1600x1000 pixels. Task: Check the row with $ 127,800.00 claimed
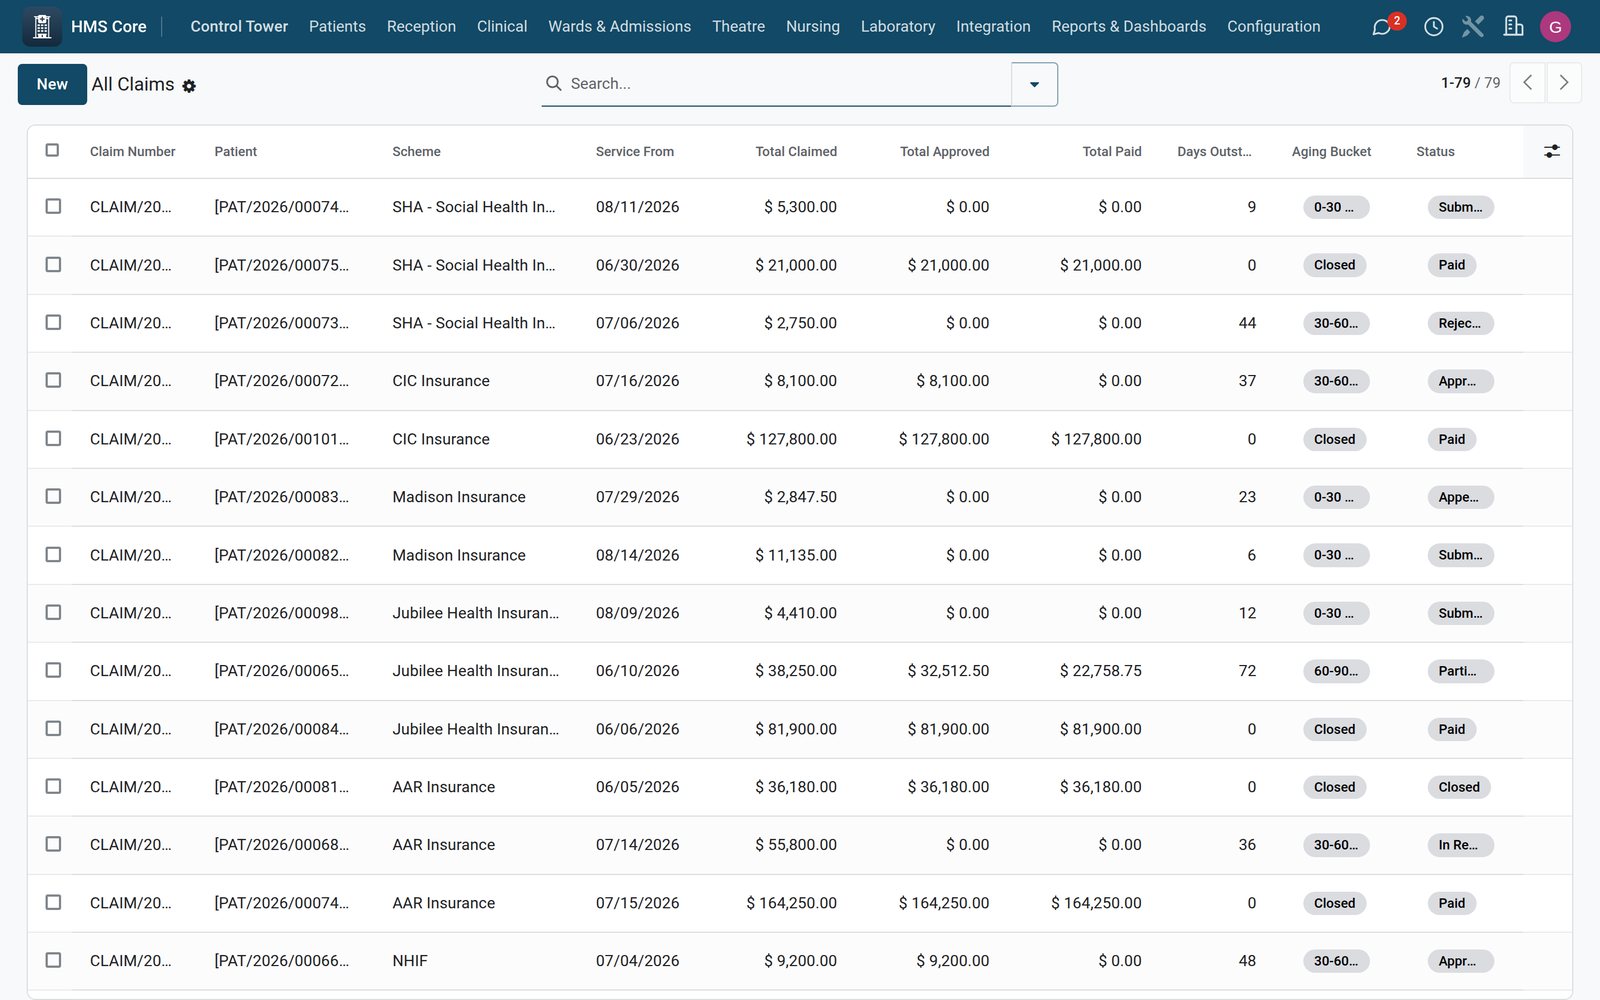point(53,438)
